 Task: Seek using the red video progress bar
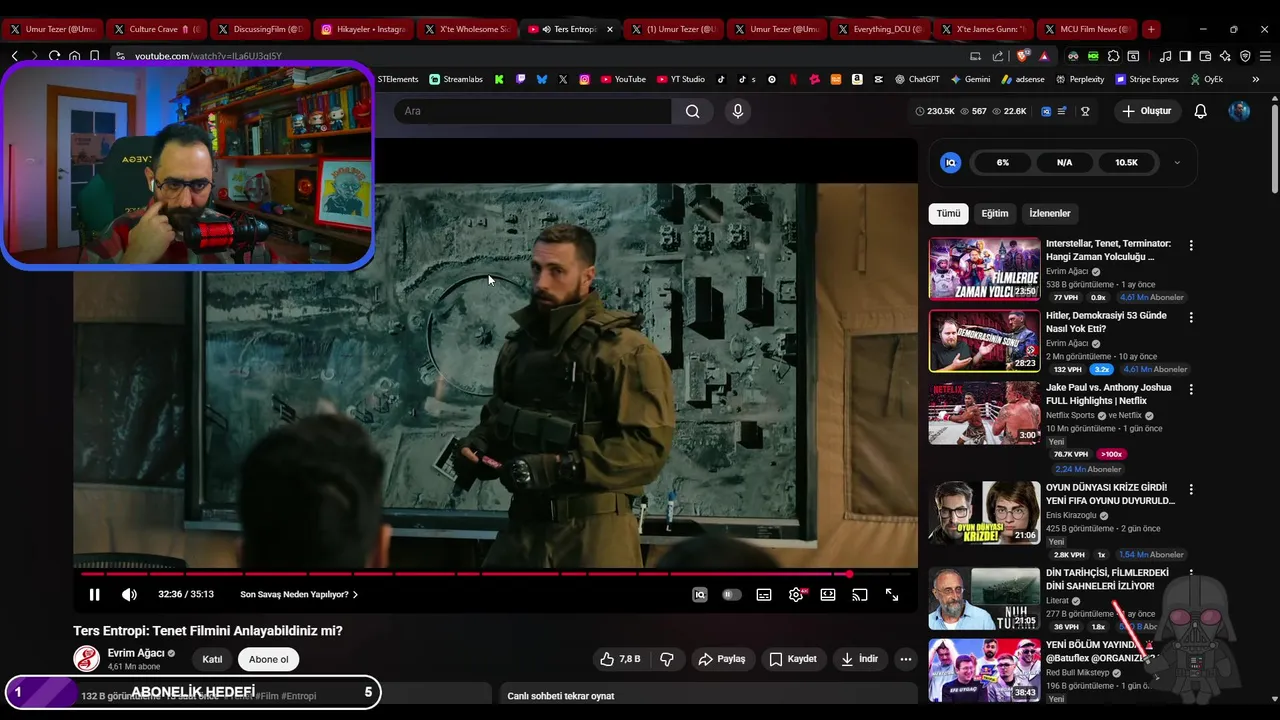pos(496,574)
